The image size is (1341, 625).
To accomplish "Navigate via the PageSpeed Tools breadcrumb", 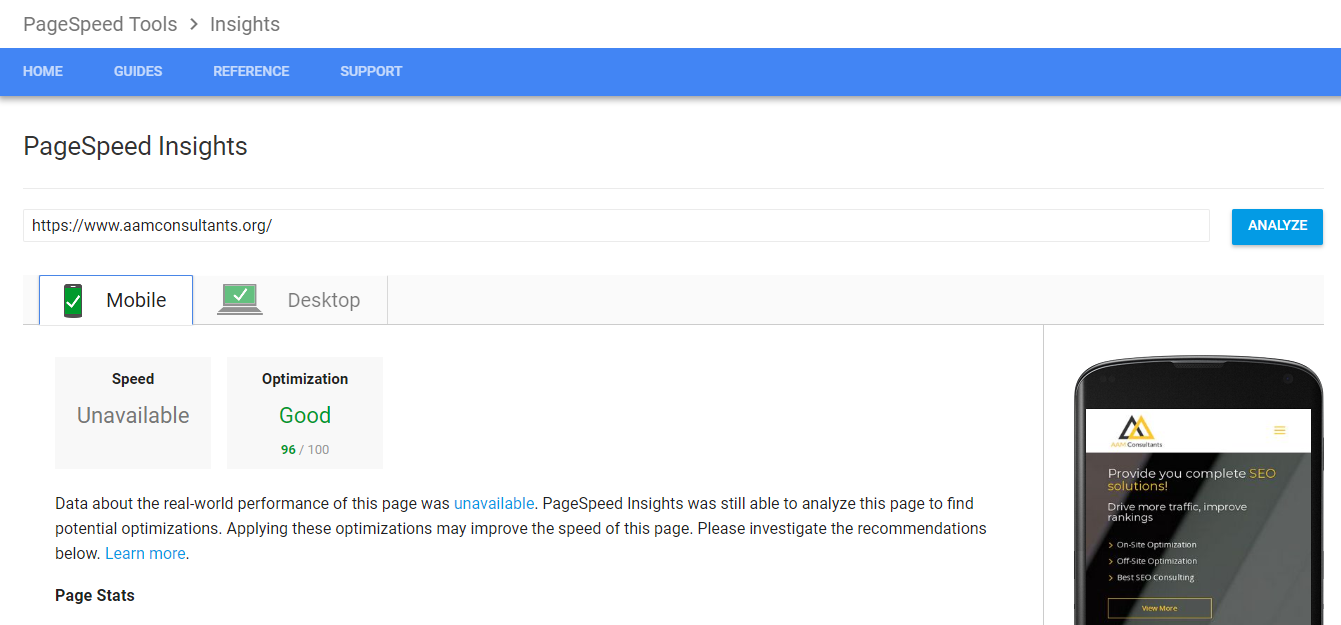I will pyautogui.click(x=100, y=23).
